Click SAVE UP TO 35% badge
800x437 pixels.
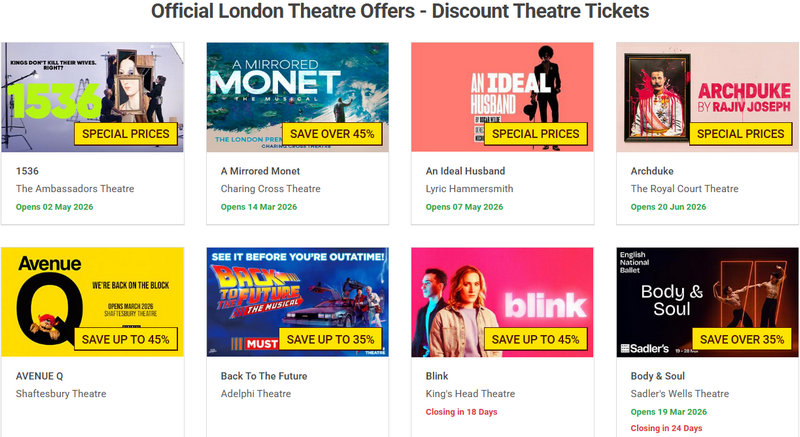tap(330, 339)
